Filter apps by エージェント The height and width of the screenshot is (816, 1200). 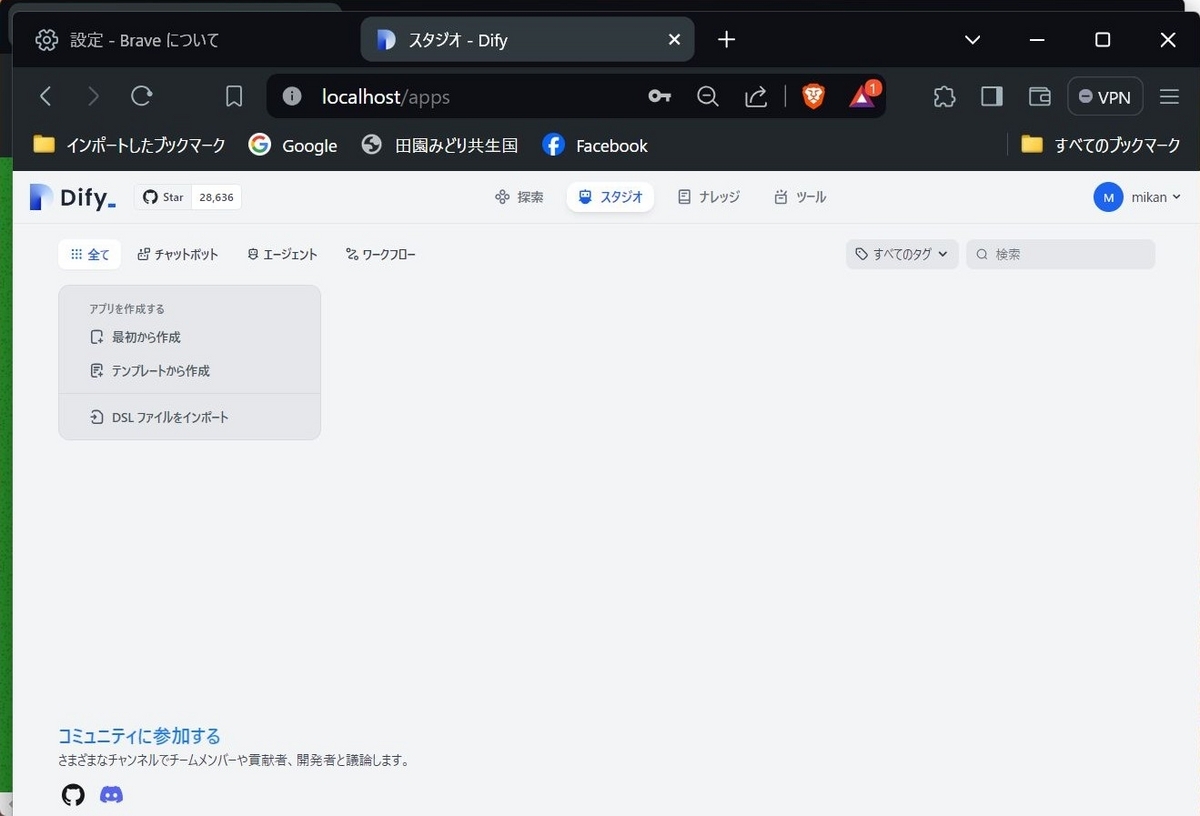pos(282,254)
